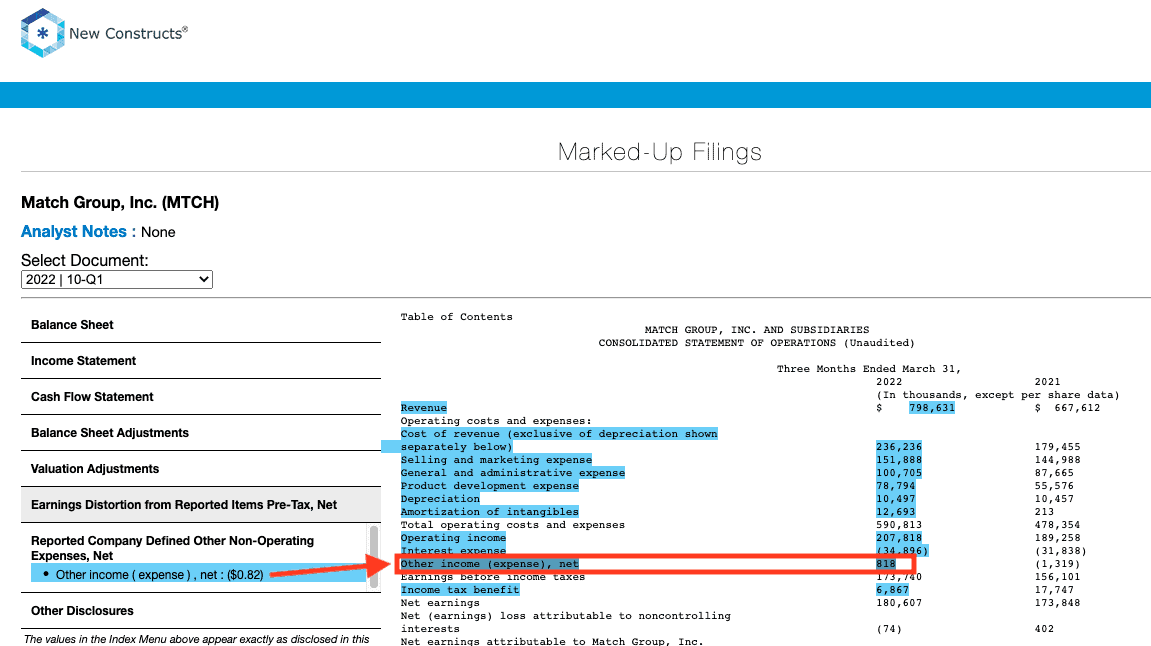This screenshot has width=1151, height=646.
Task: Click the Marked-Up Filings page title
Action: coord(659,152)
